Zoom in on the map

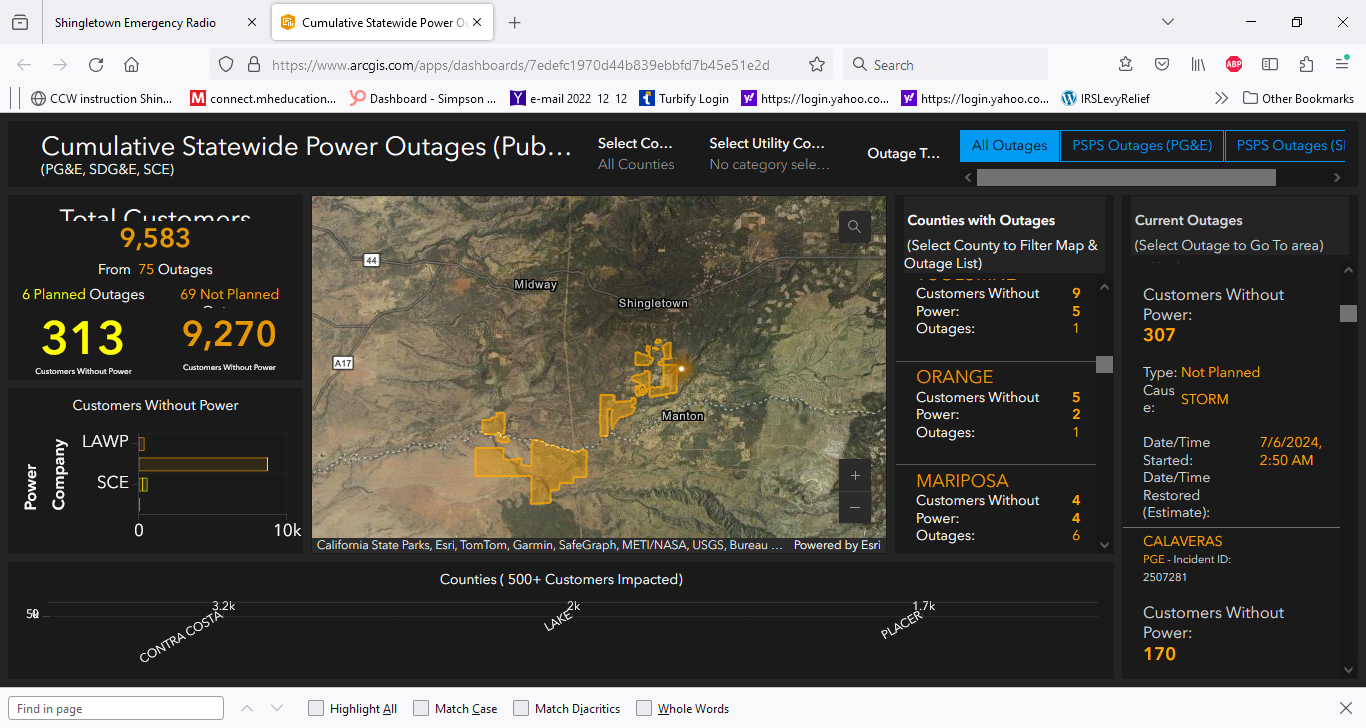(x=855, y=476)
